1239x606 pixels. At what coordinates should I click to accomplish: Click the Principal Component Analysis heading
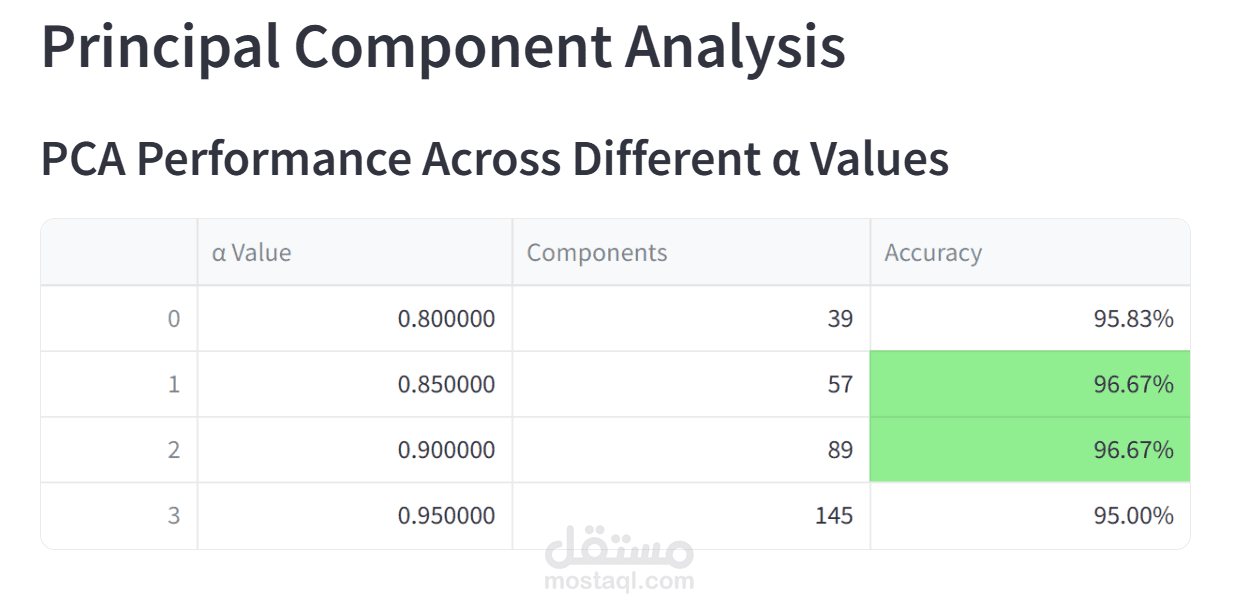[x=443, y=46]
